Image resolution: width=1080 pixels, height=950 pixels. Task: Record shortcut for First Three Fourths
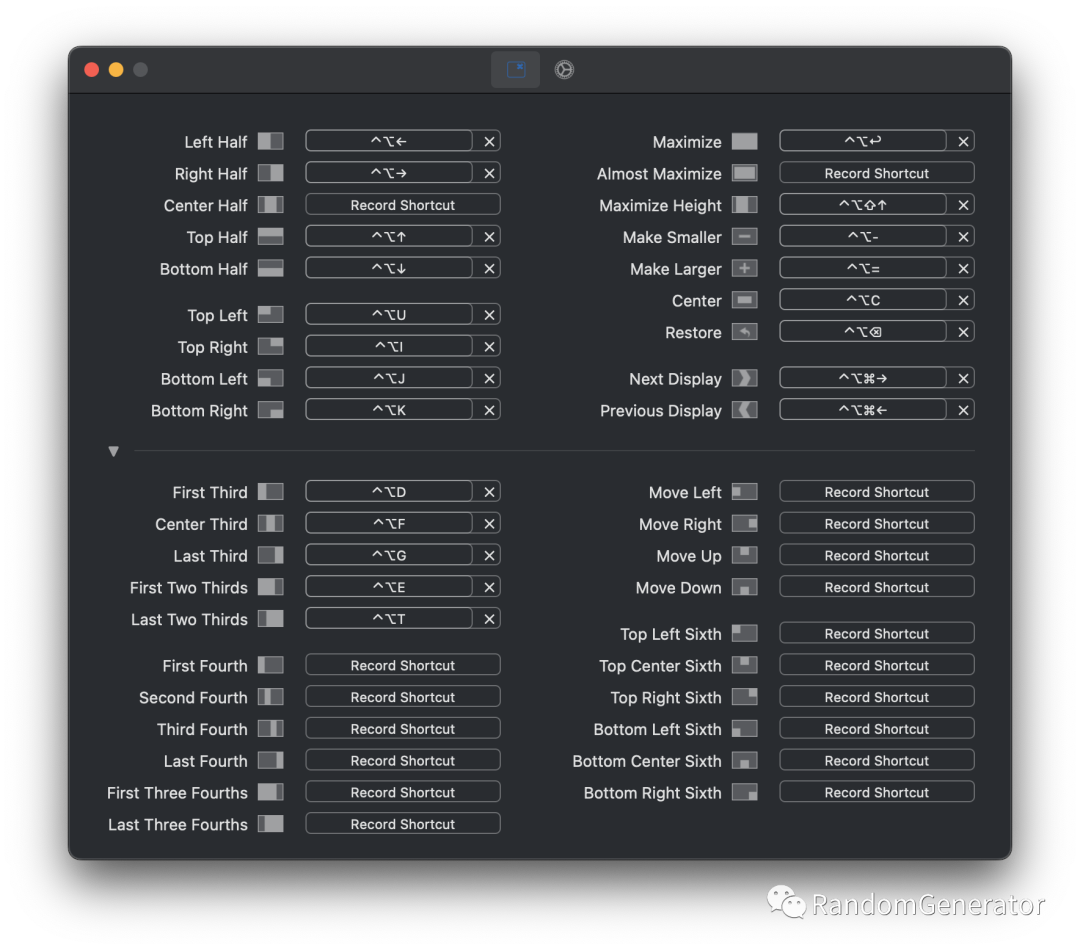403,792
